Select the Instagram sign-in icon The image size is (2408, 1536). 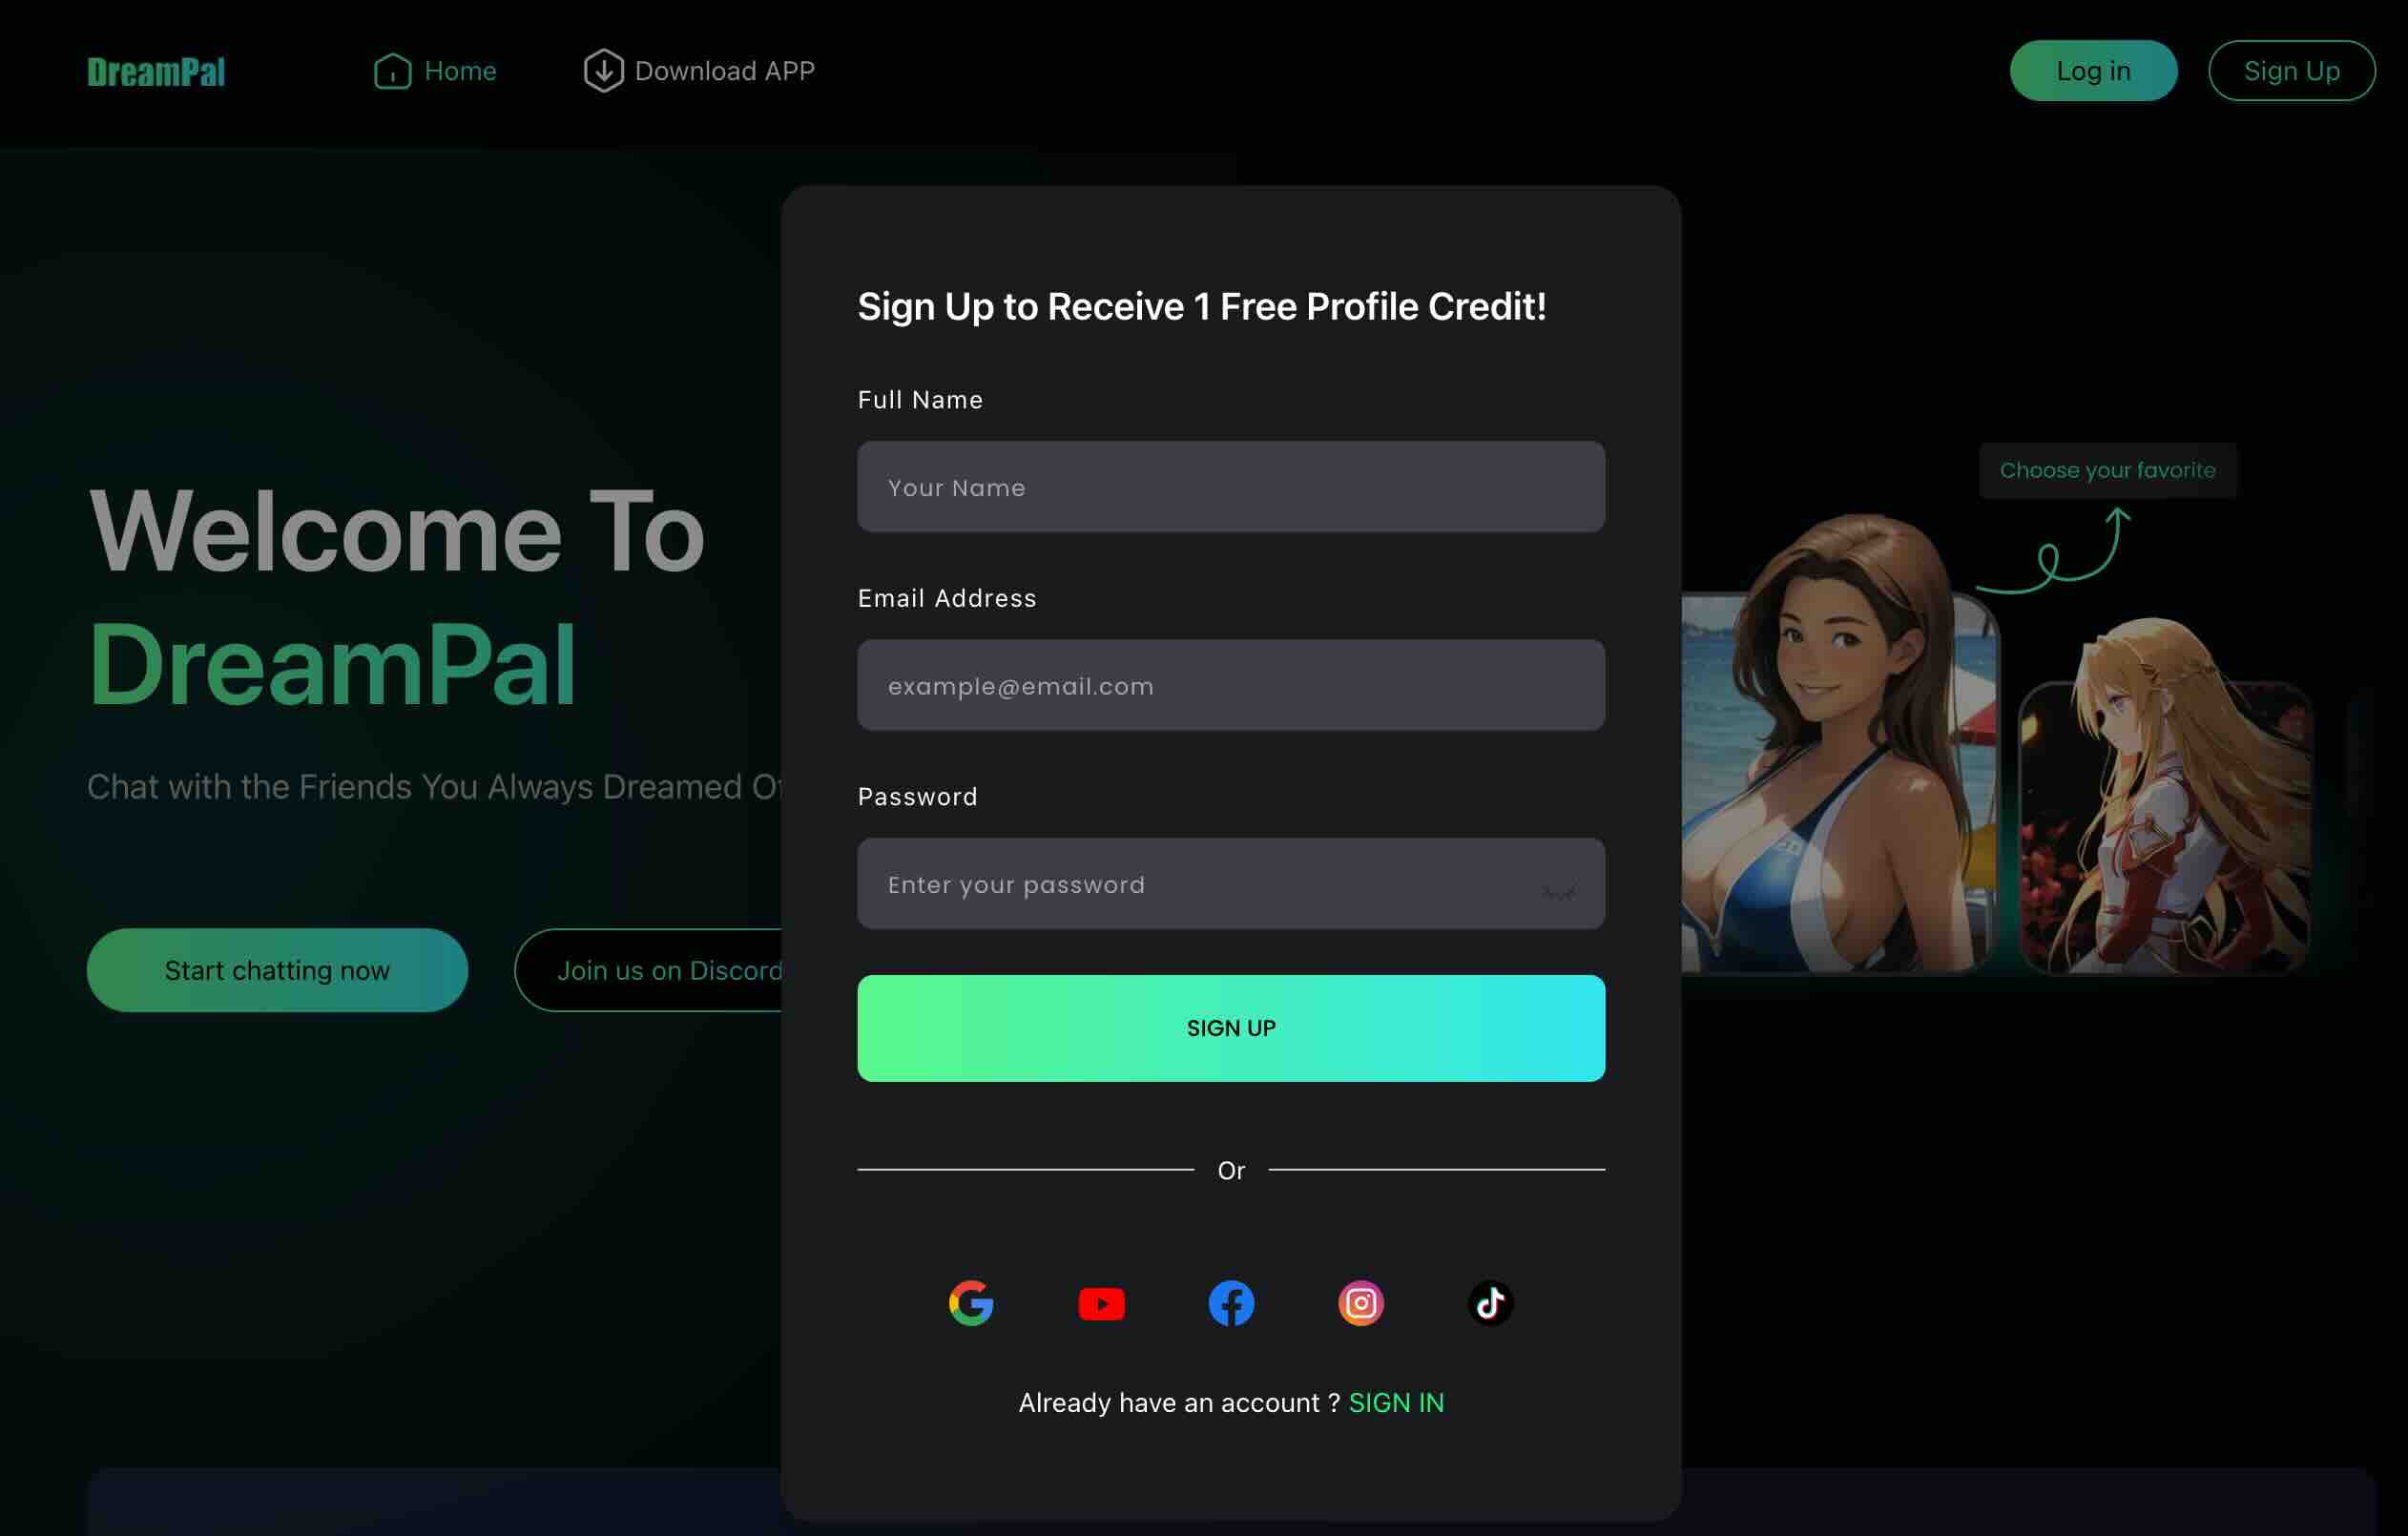tap(1360, 1302)
